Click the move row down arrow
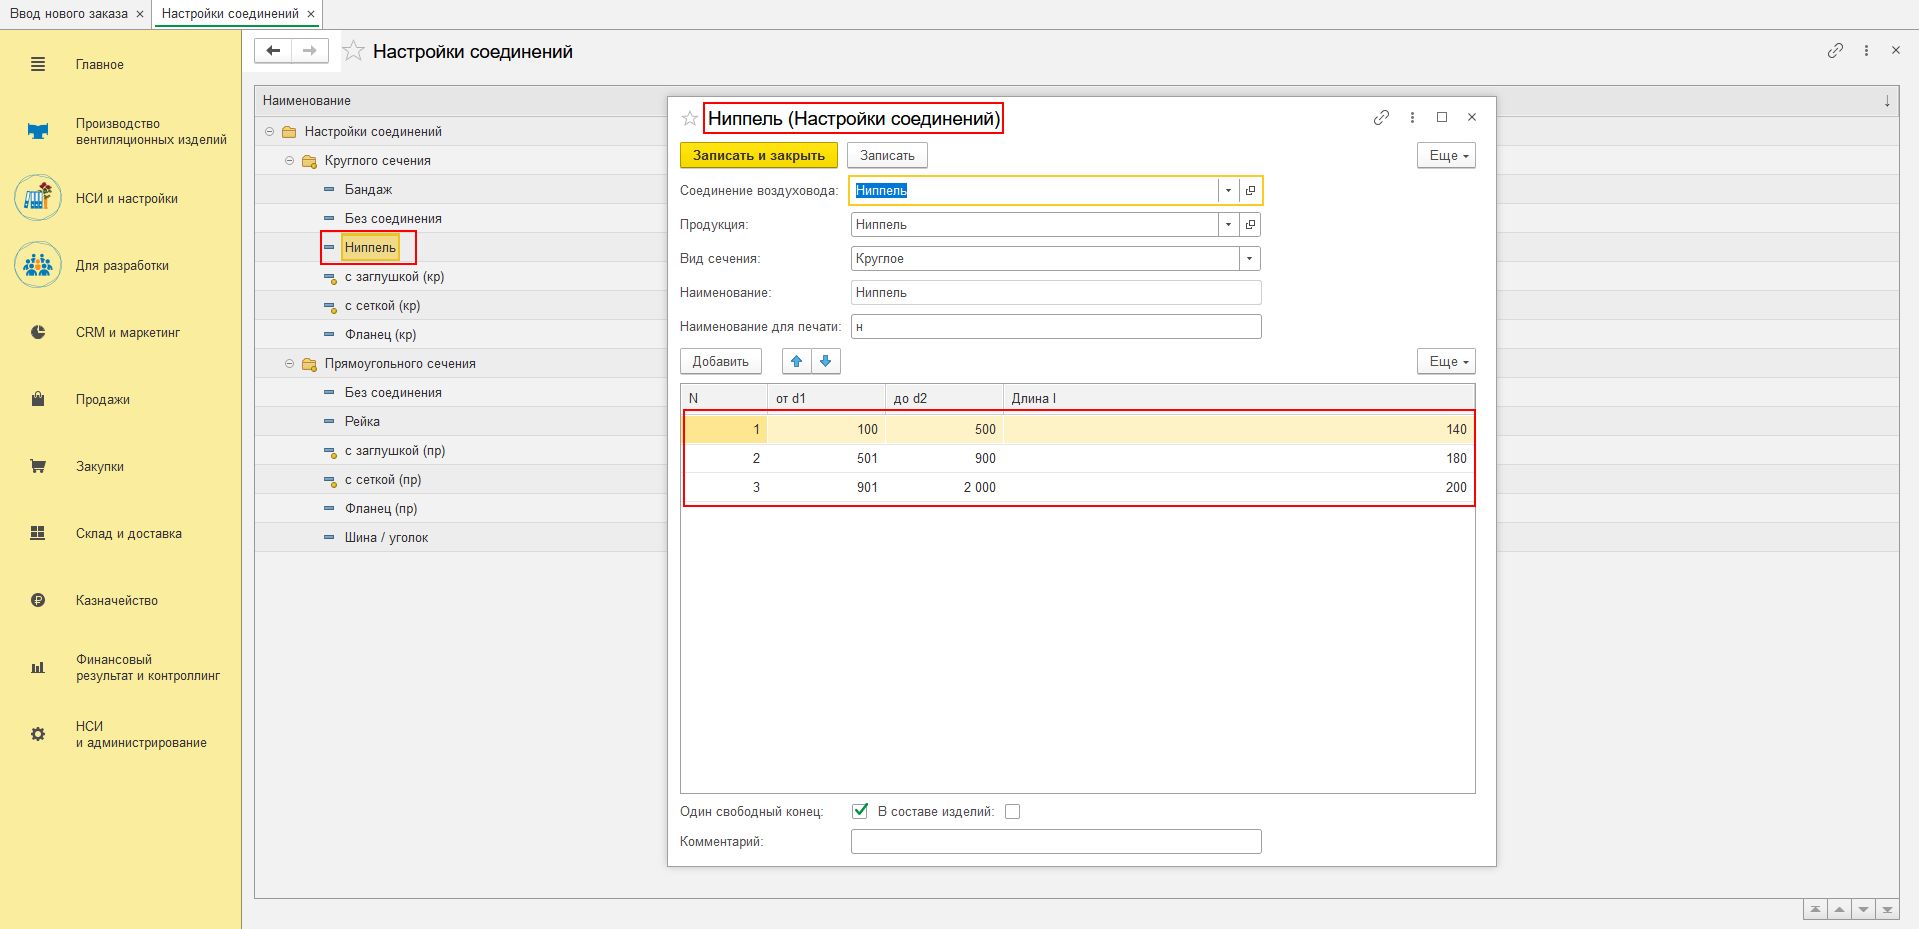 click(x=826, y=361)
